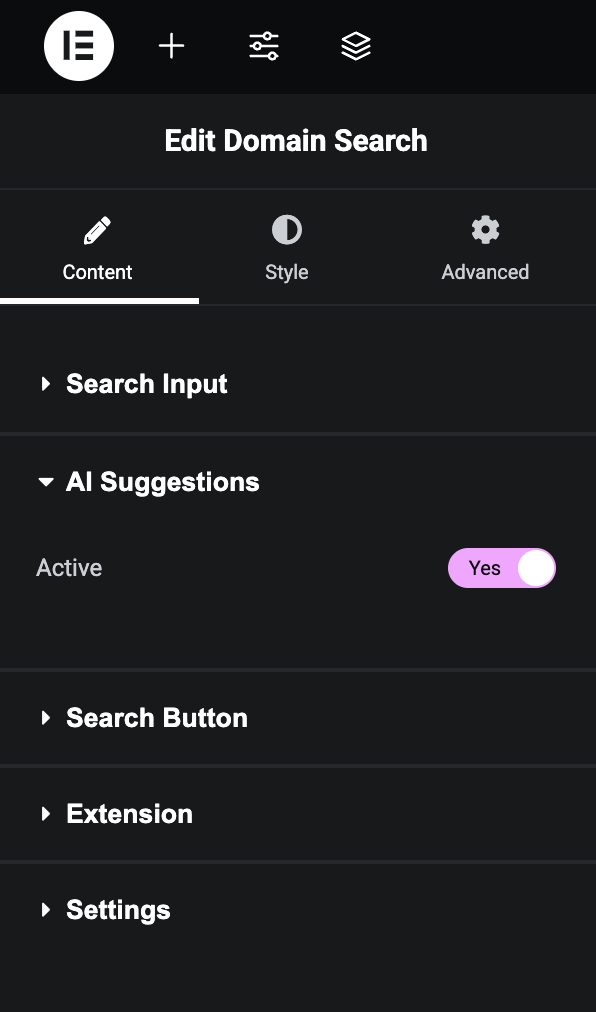596x1012 pixels.
Task: Click the half-circle icon above Style
Action: click(286, 229)
